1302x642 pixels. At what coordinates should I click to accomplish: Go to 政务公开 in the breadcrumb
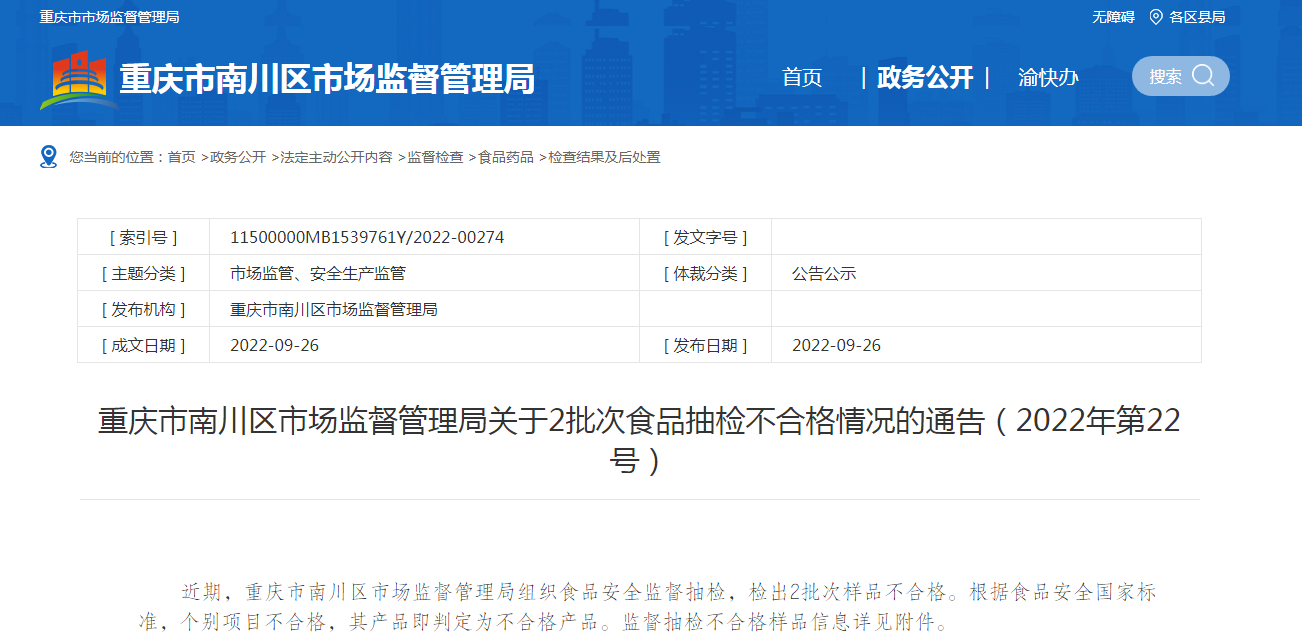pyautogui.click(x=238, y=157)
